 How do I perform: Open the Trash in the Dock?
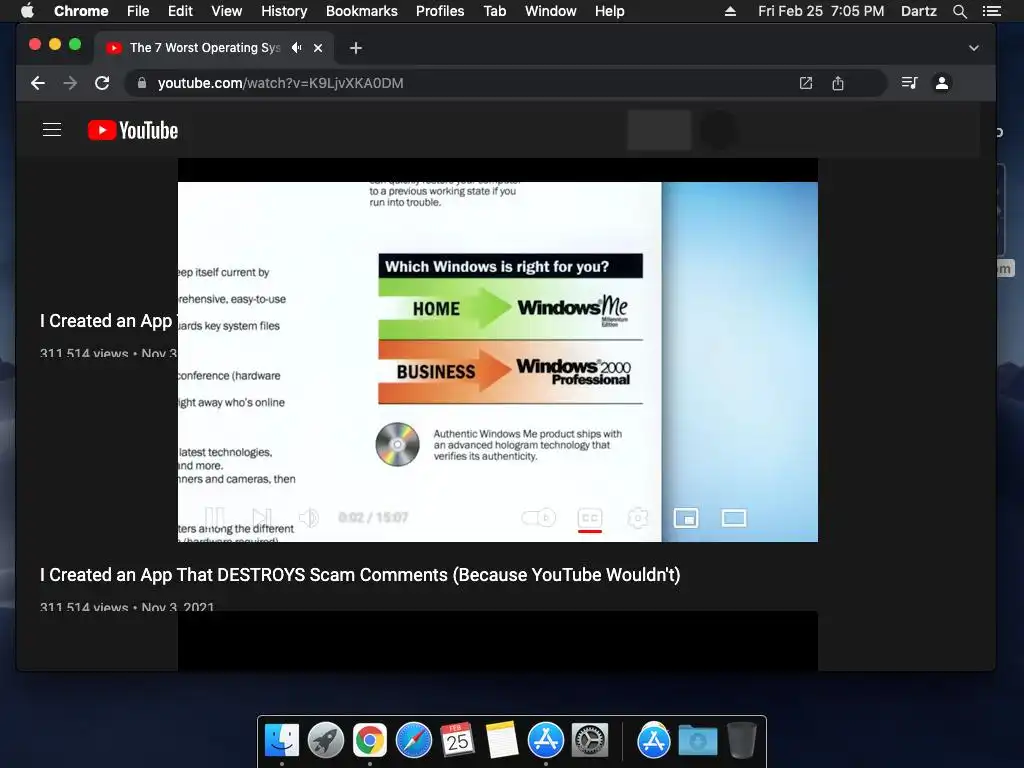coord(741,741)
